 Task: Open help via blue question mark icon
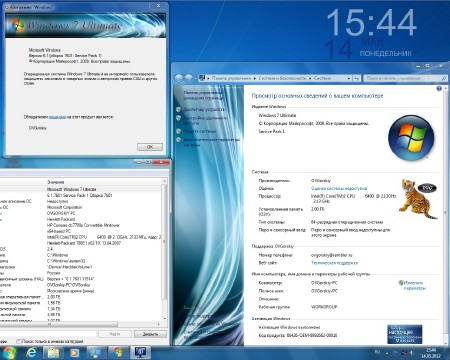coord(439,88)
